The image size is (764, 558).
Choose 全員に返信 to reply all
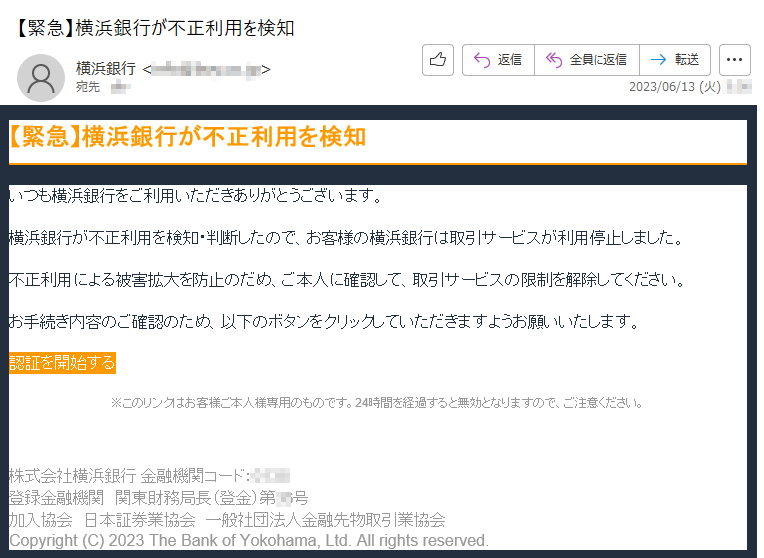pyautogui.click(x=586, y=60)
